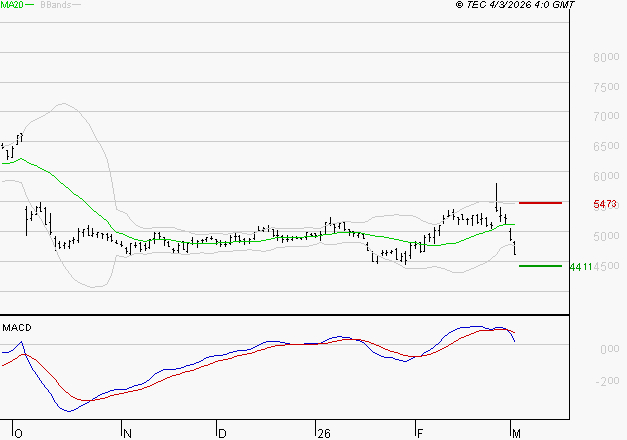Click the tall price spike candle near 6000

click(496, 197)
